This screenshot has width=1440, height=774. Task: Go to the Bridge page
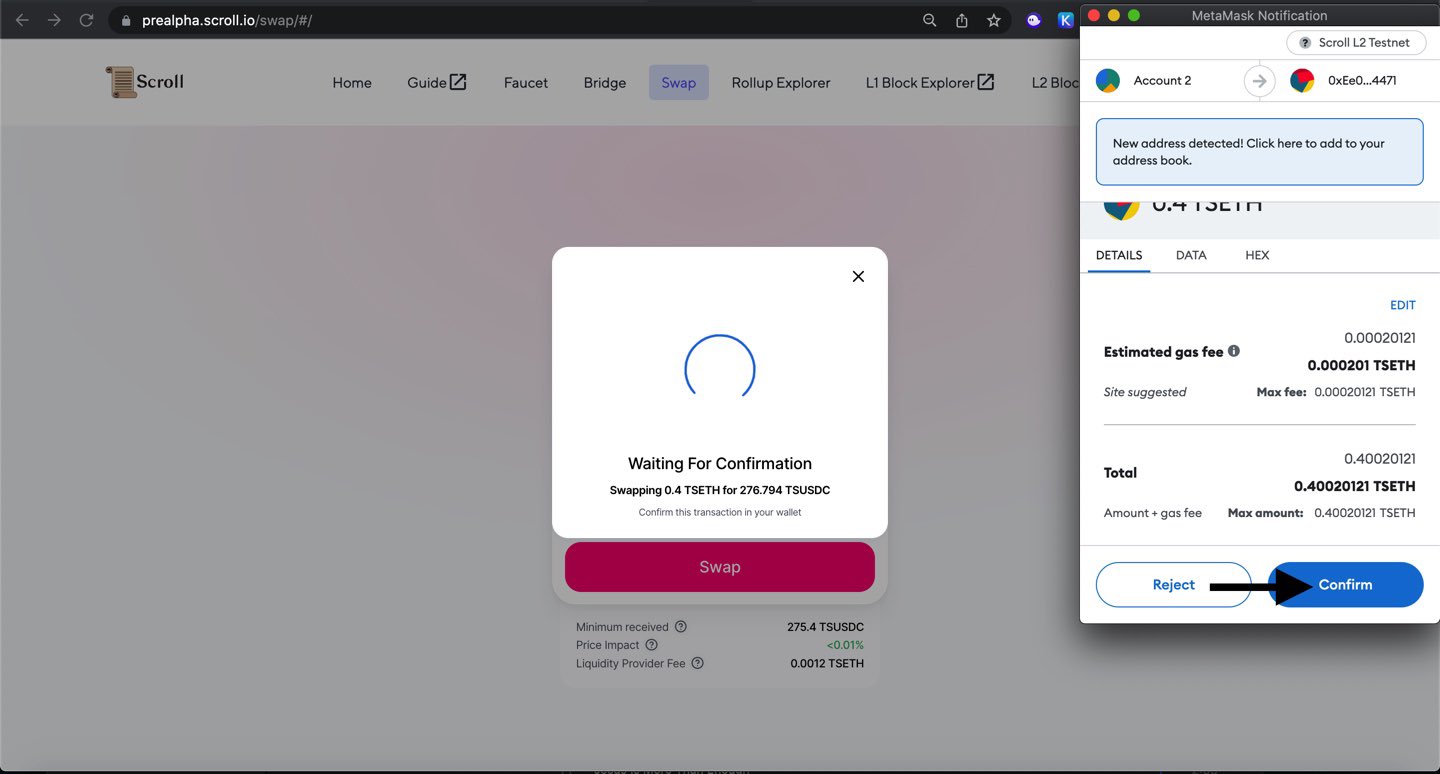tap(605, 83)
